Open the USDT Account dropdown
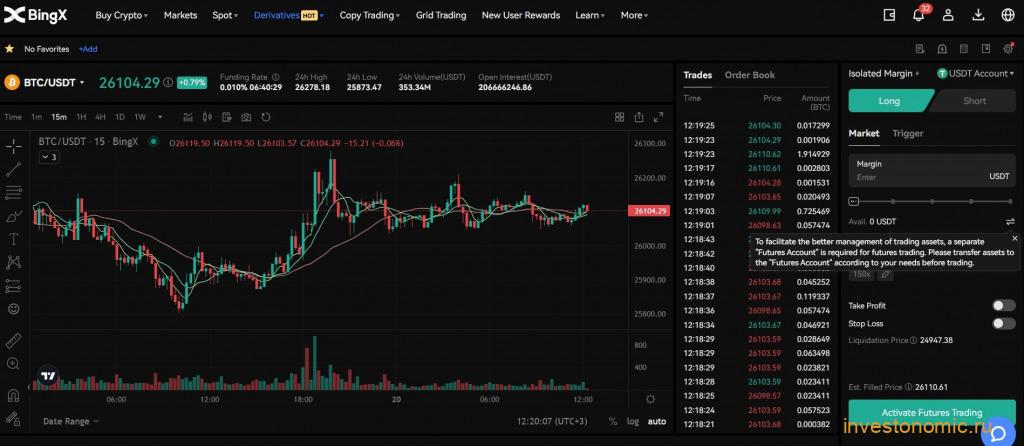Screen dimensions: 1024x446 [976, 74]
